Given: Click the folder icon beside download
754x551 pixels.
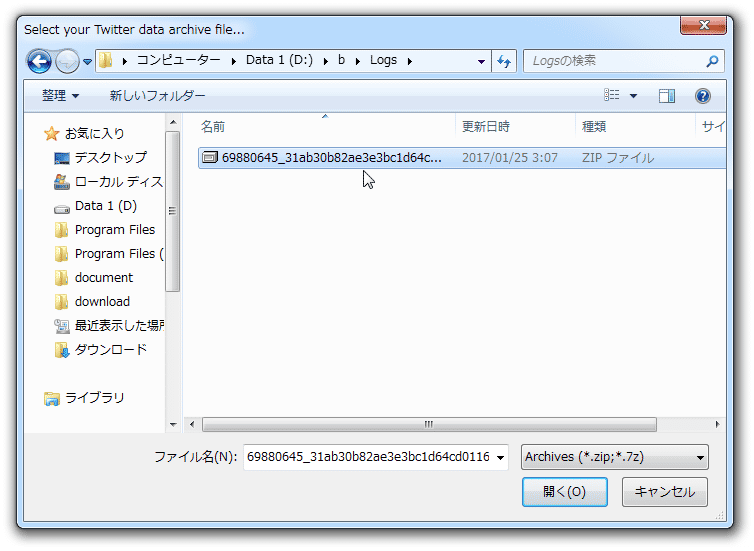Looking at the screenshot, I should (61, 302).
